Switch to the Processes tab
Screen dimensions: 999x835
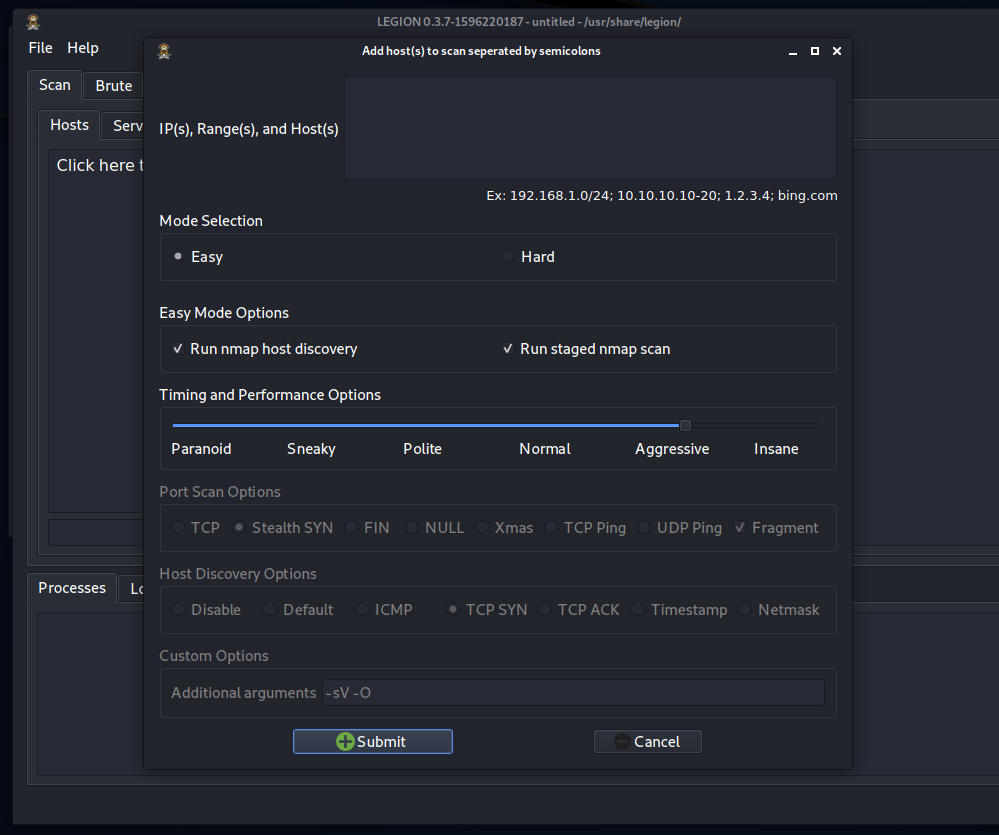(x=72, y=587)
